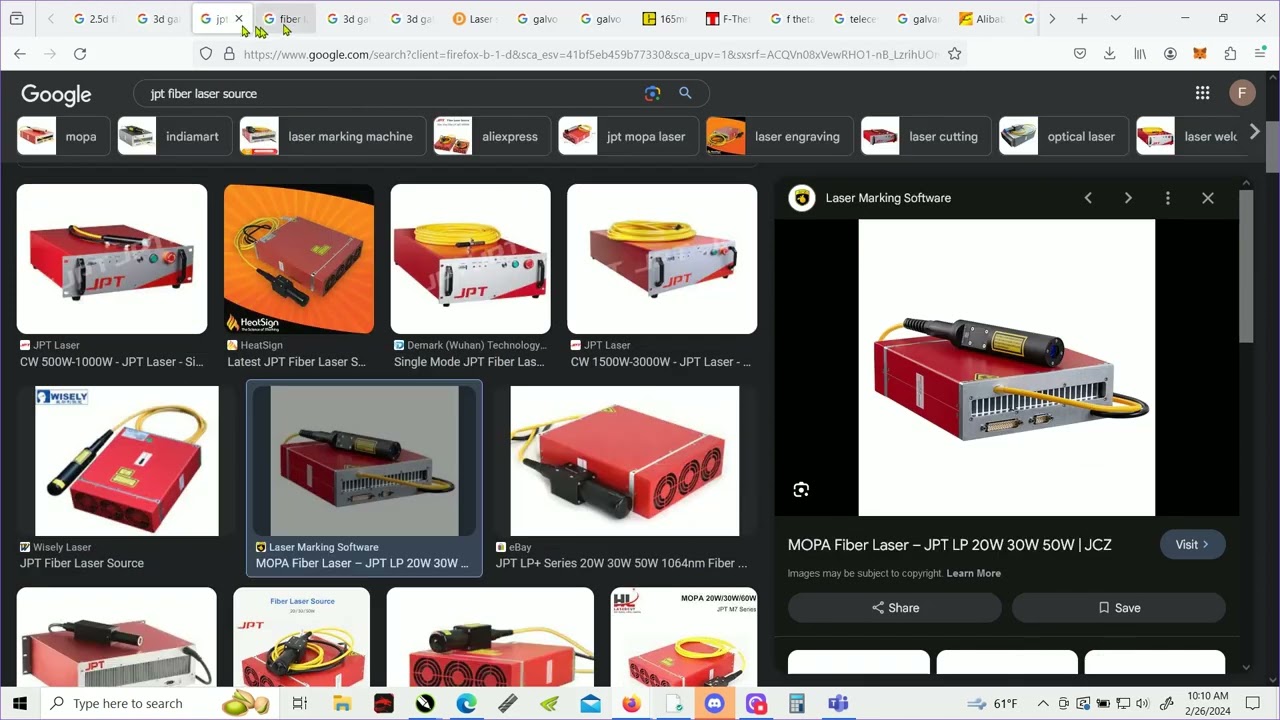Image resolution: width=1280 pixels, height=720 pixels.
Task: Open Extensions puzzle-piece icon
Action: (x=1230, y=54)
